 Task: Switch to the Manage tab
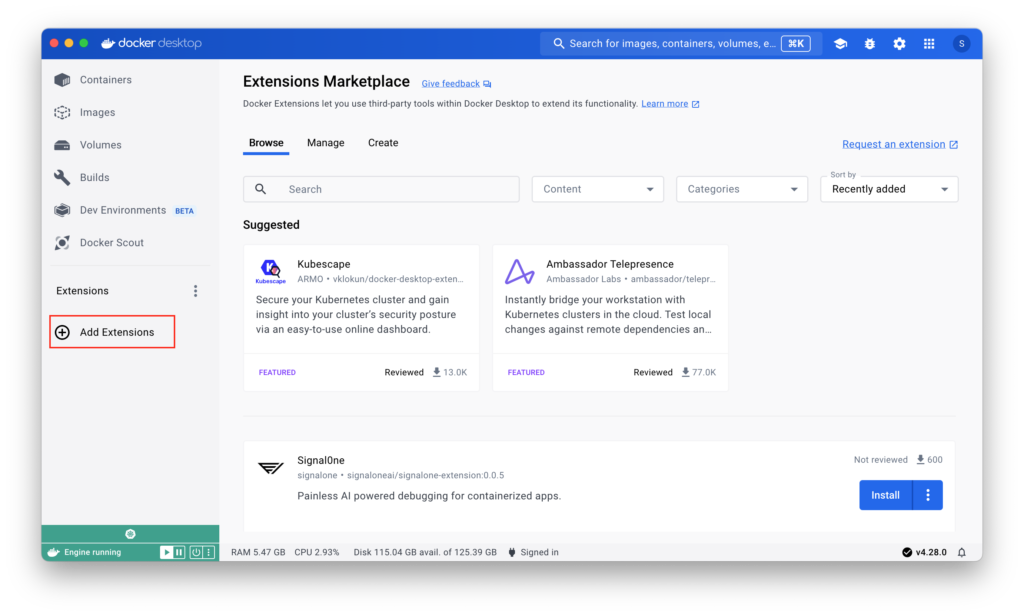325,143
